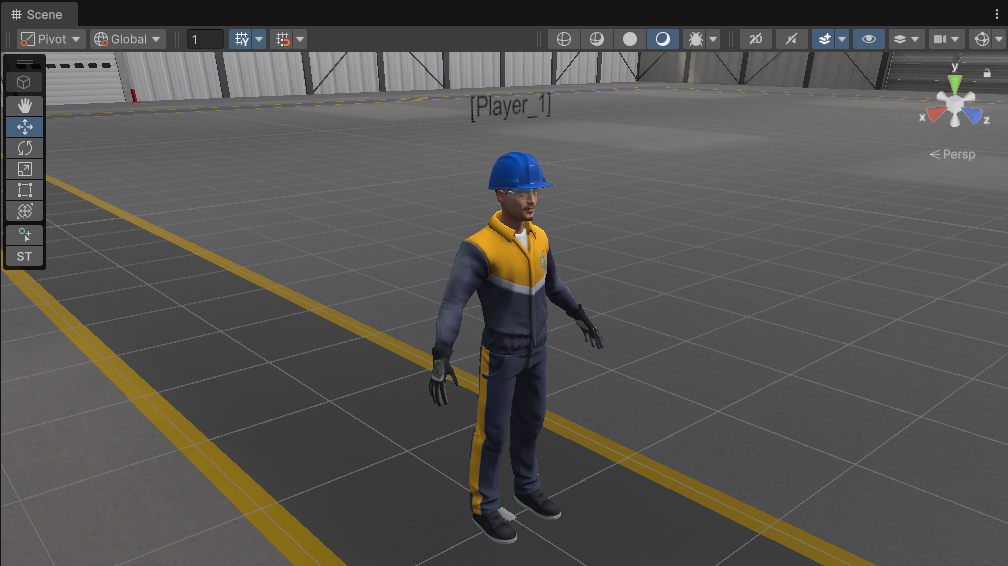Click the snap increment input field
1008x566 pixels.
205,39
